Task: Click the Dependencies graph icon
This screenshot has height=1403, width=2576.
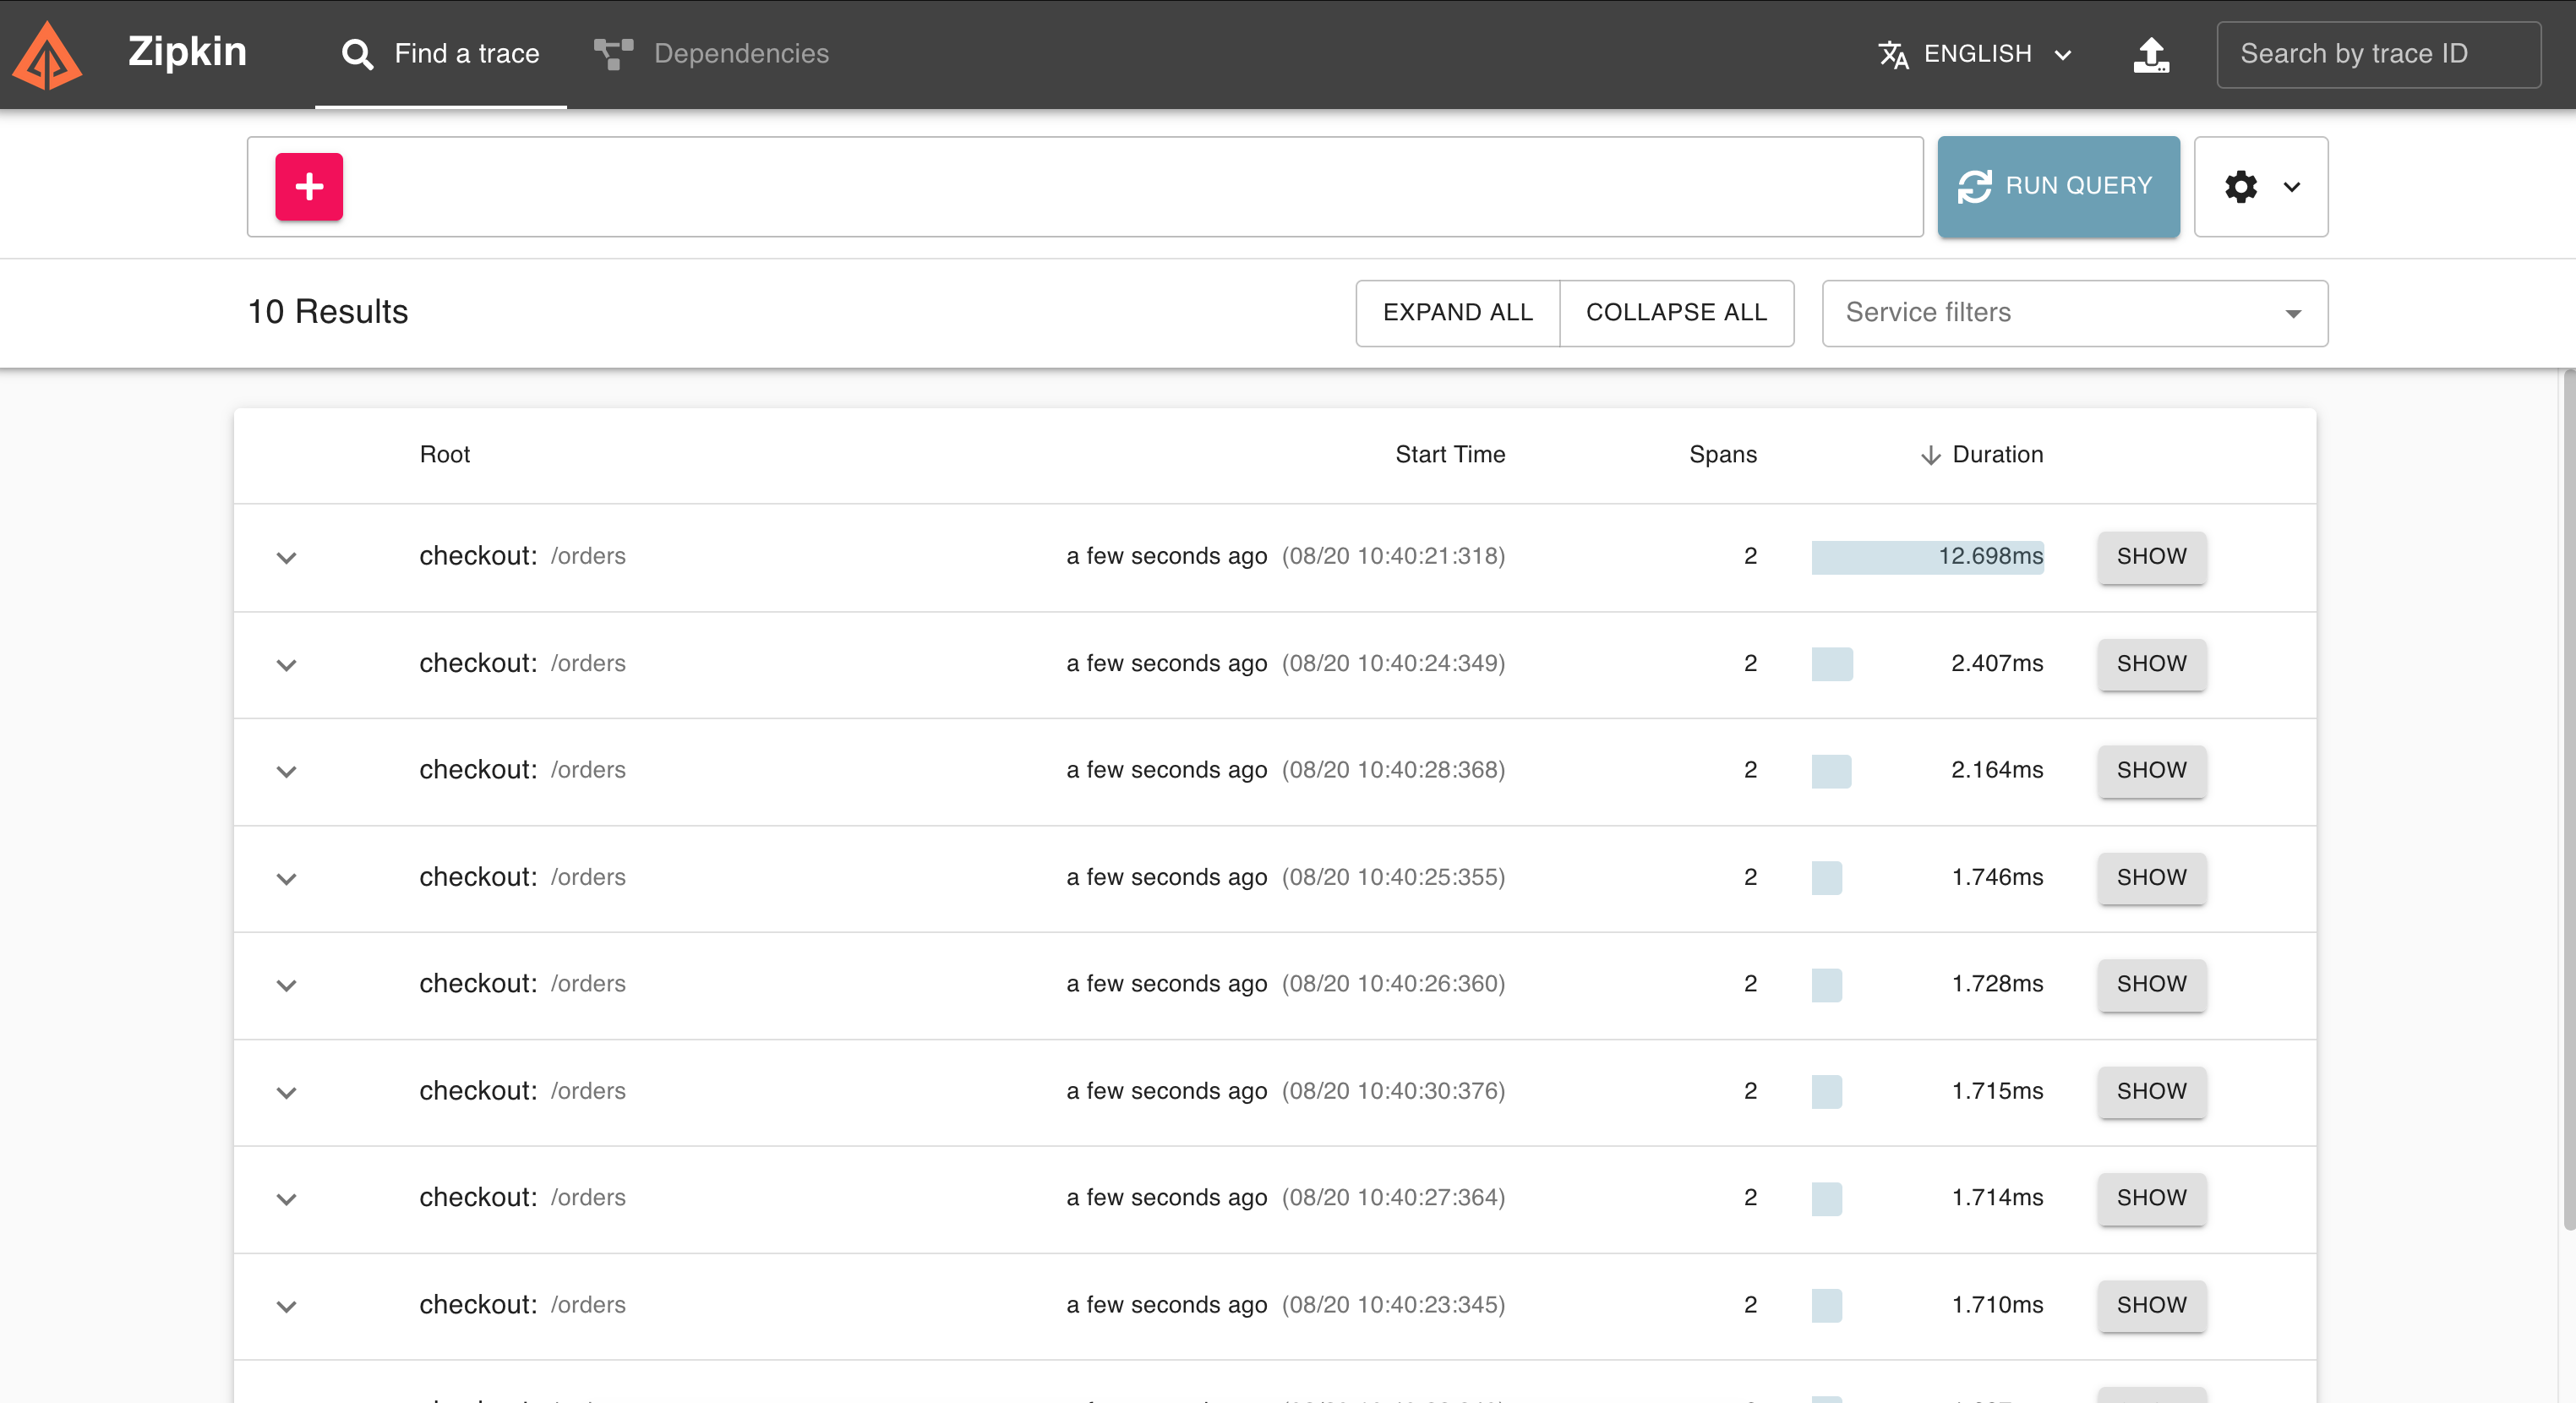Action: coord(613,54)
